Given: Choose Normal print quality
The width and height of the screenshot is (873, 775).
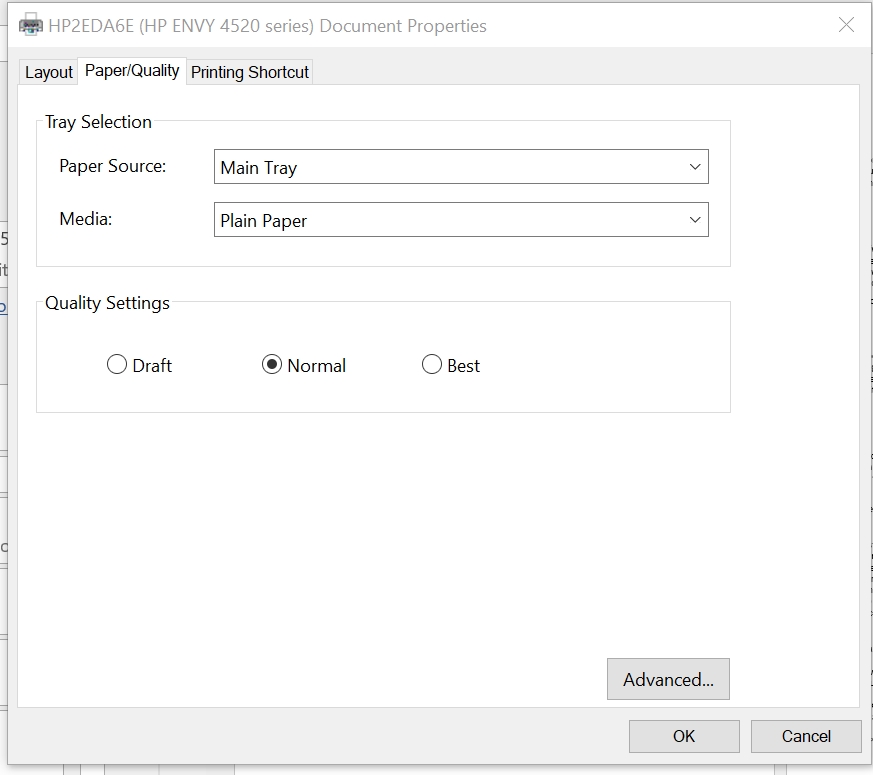Looking at the screenshot, I should click(272, 365).
